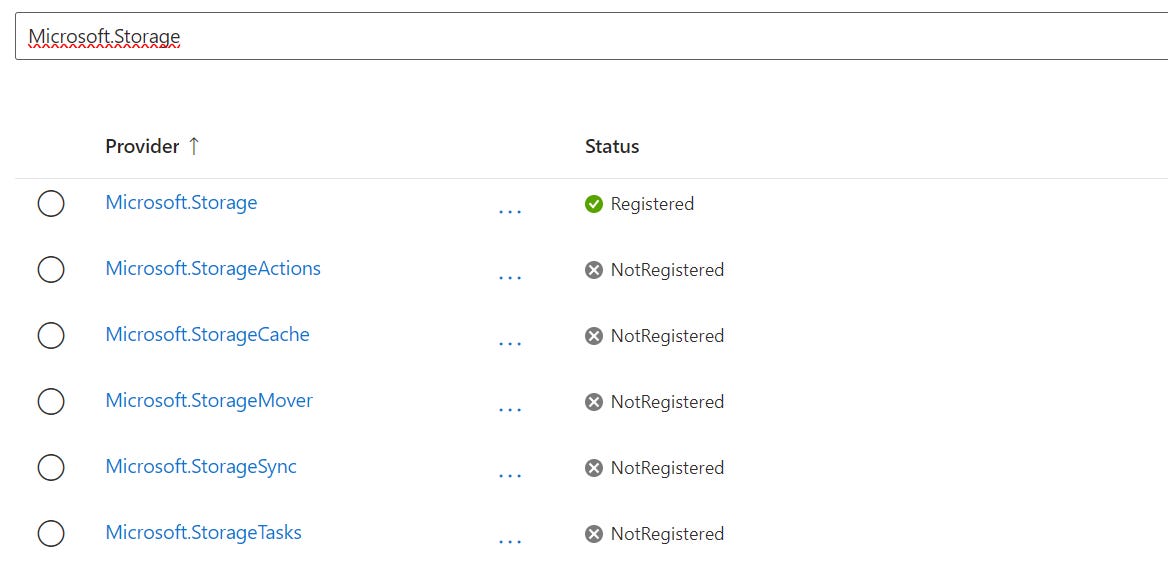1168x577 pixels.
Task: Click the NotRegistered X icon for StorageCache
Action: pos(594,336)
